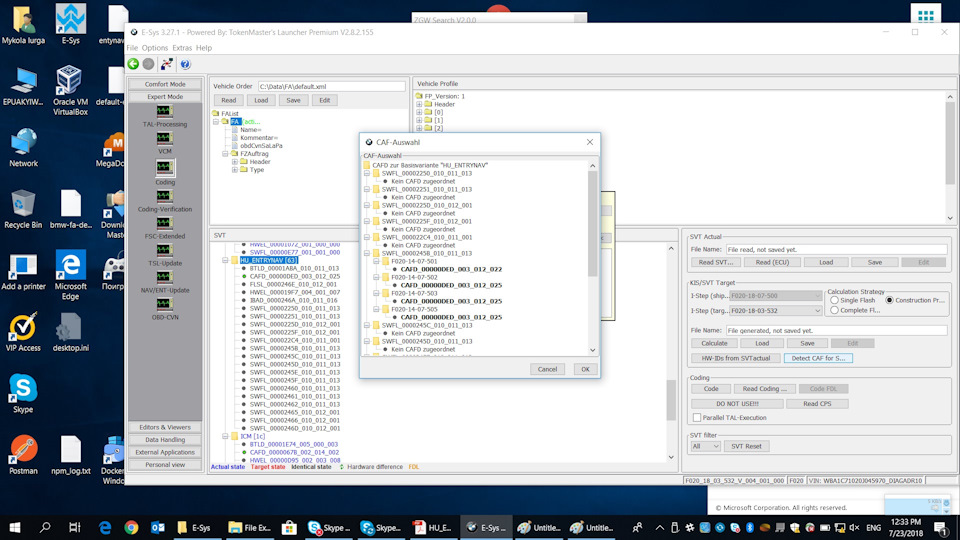Open the blue help icon
This screenshot has width=960, height=540.
(185, 64)
